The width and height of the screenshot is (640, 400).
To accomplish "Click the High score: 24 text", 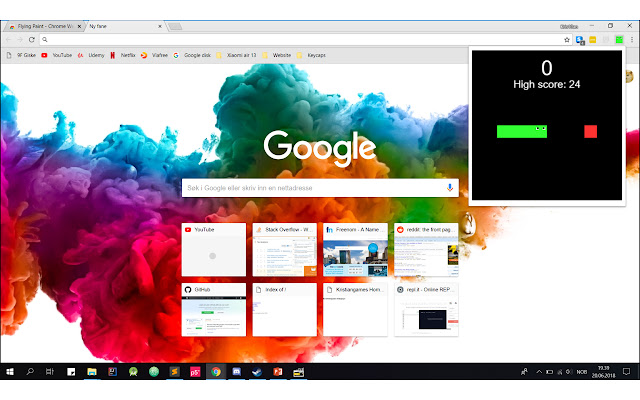I will click(547, 84).
